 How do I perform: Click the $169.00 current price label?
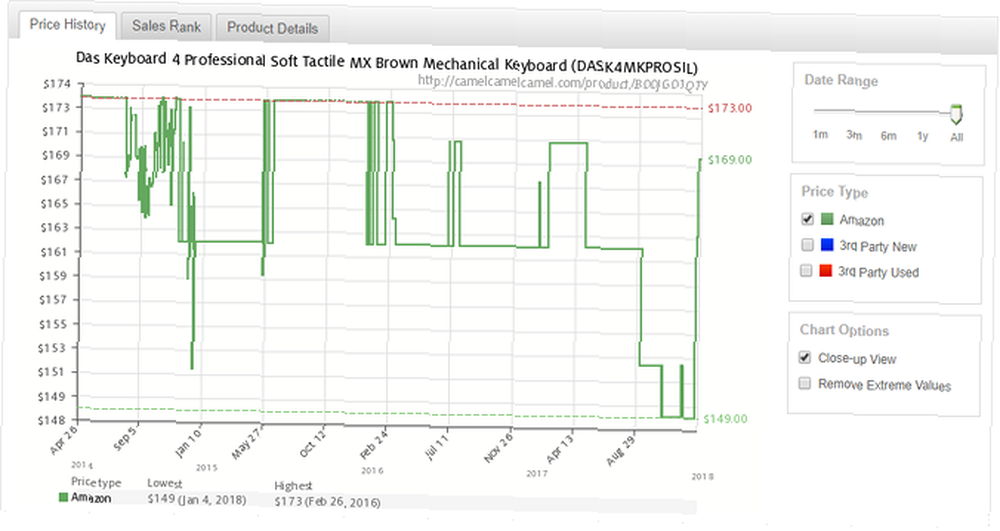[x=730, y=159]
